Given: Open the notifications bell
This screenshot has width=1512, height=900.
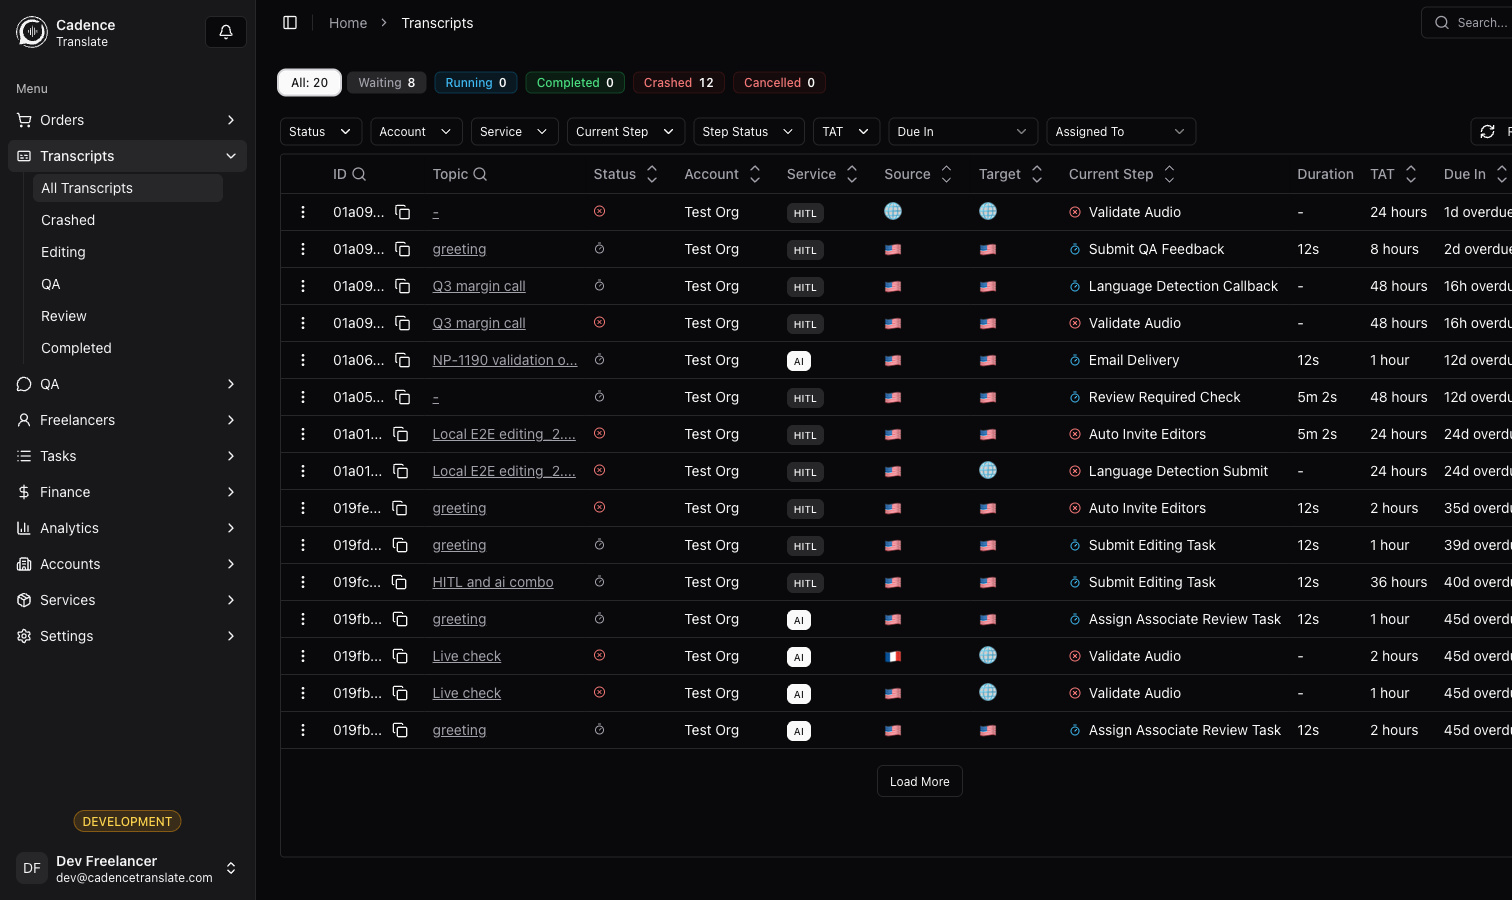Looking at the screenshot, I should (x=226, y=32).
